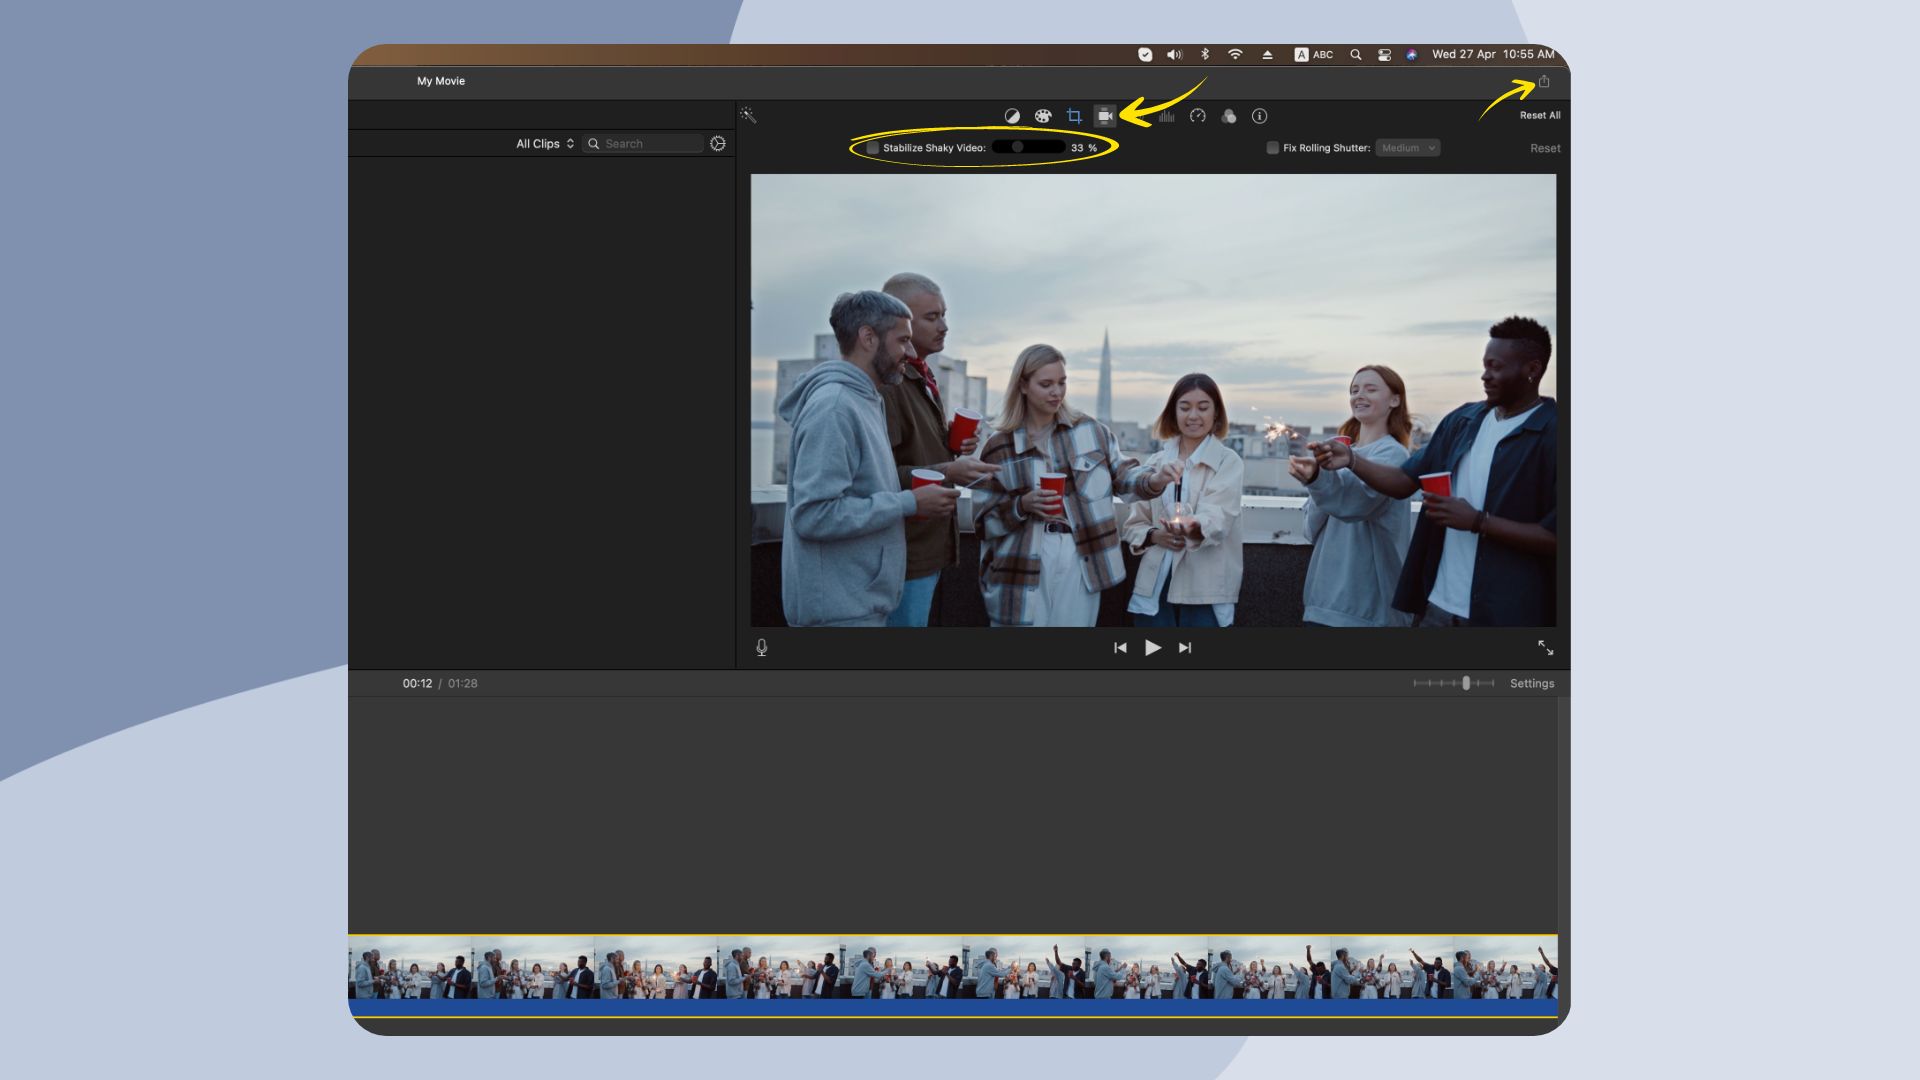Click the eject icon in menu bar
This screenshot has width=1920, height=1080.
(x=1267, y=55)
